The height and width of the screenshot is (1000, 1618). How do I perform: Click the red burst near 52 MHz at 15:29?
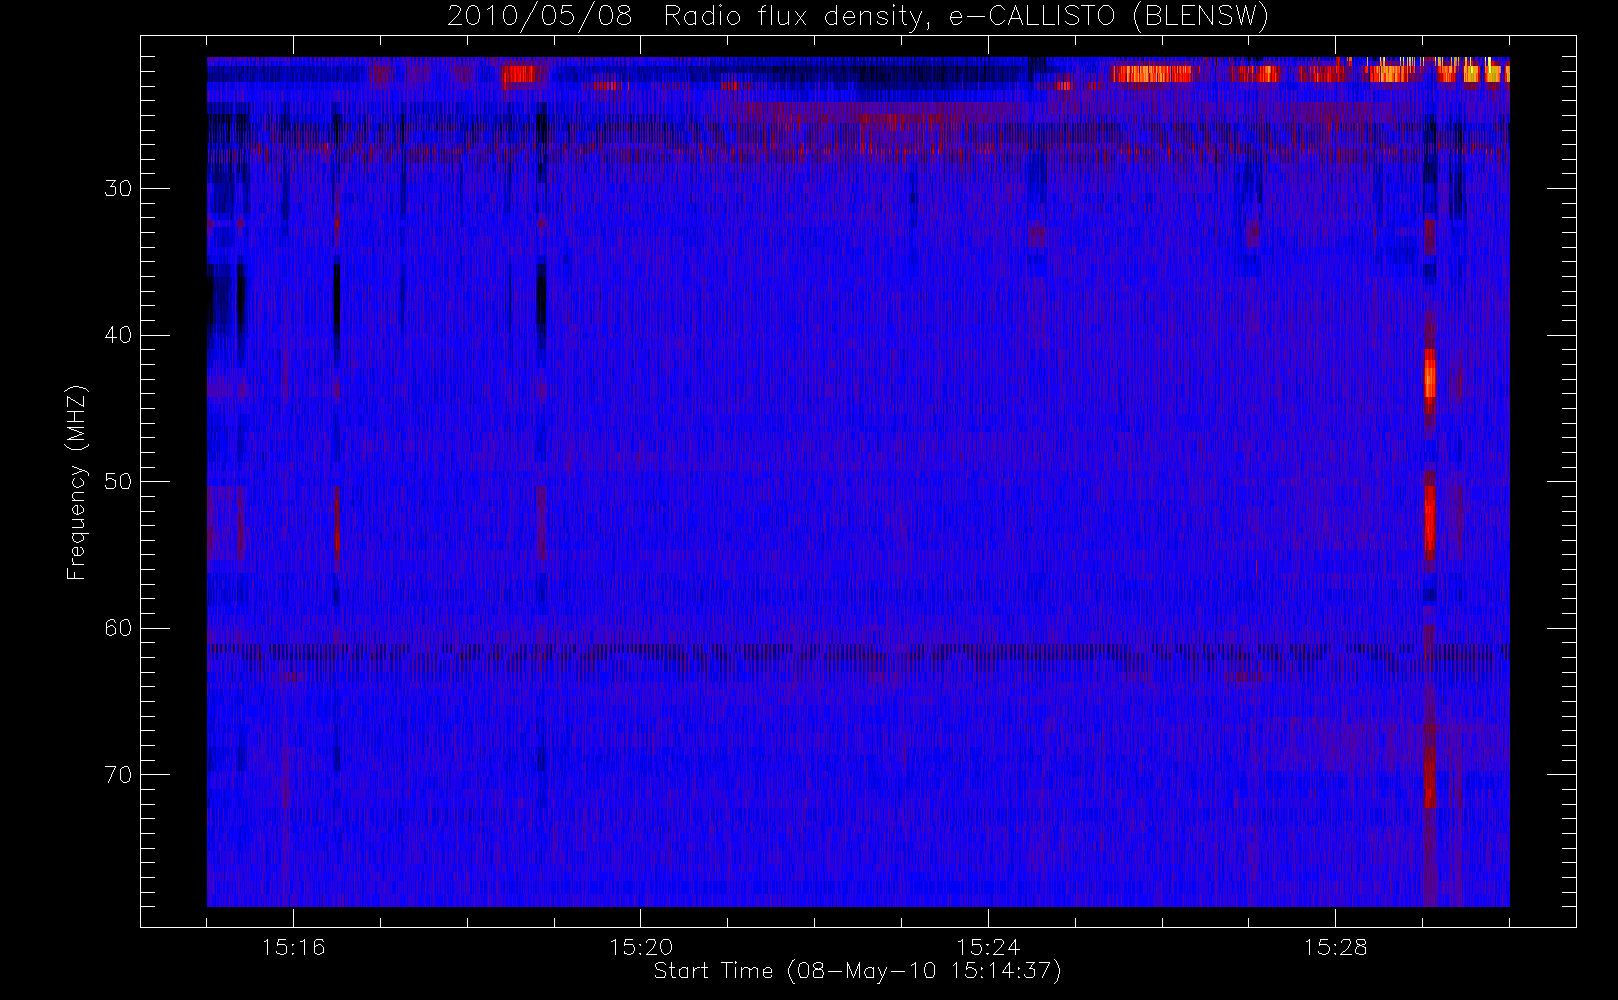point(1430,519)
